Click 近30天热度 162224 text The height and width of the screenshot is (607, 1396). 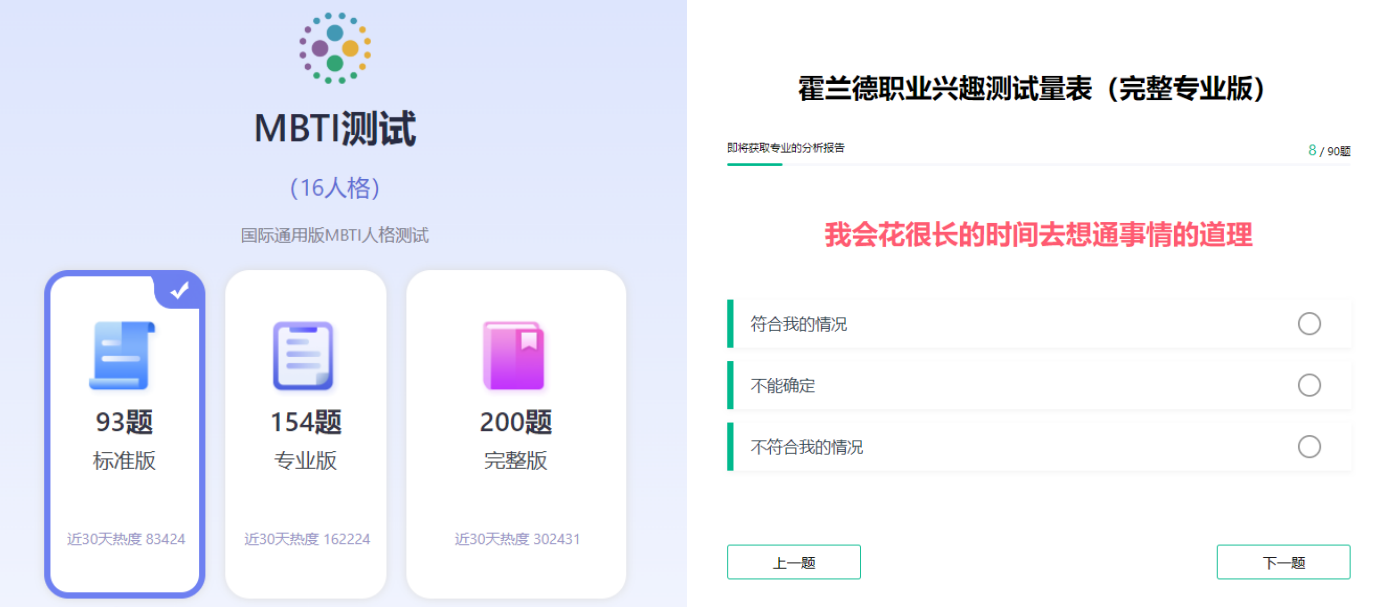click(307, 539)
